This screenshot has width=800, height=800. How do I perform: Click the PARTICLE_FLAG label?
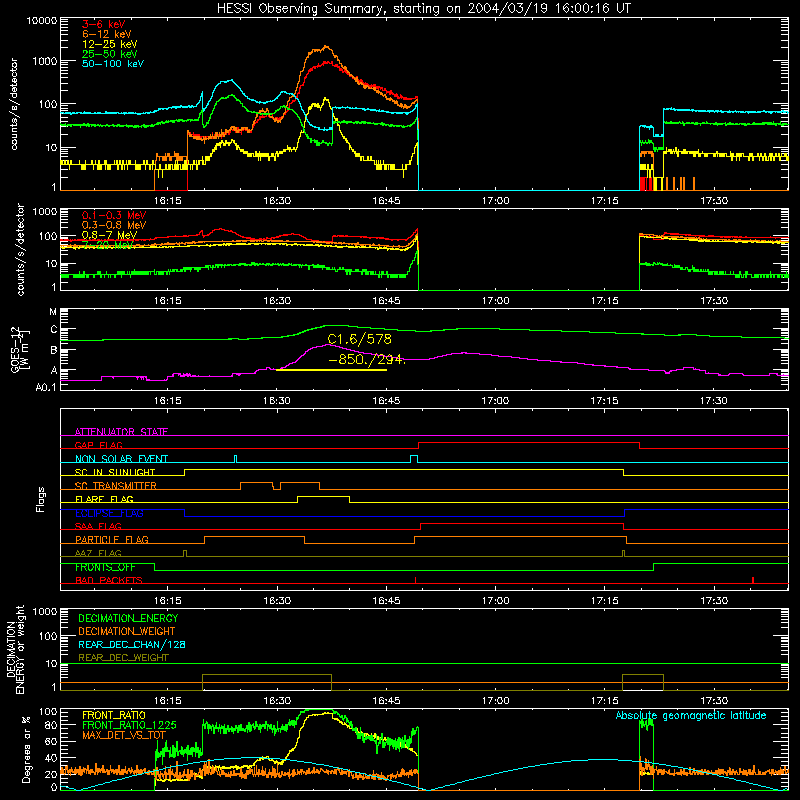[x=112, y=539]
